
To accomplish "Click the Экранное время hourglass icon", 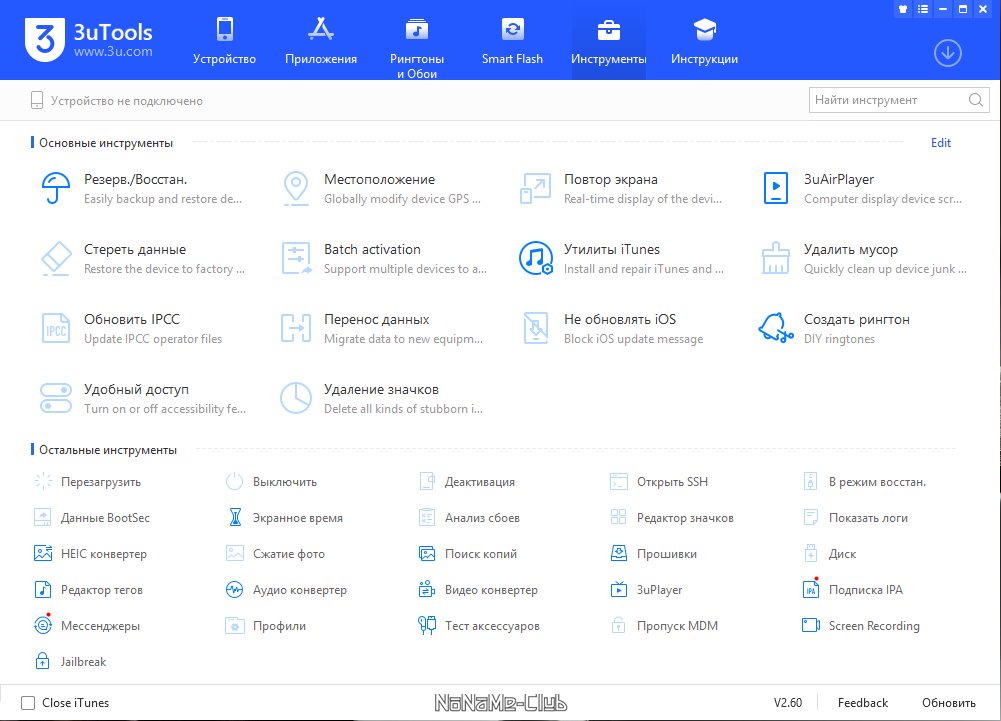I will [x=235, y=517].
